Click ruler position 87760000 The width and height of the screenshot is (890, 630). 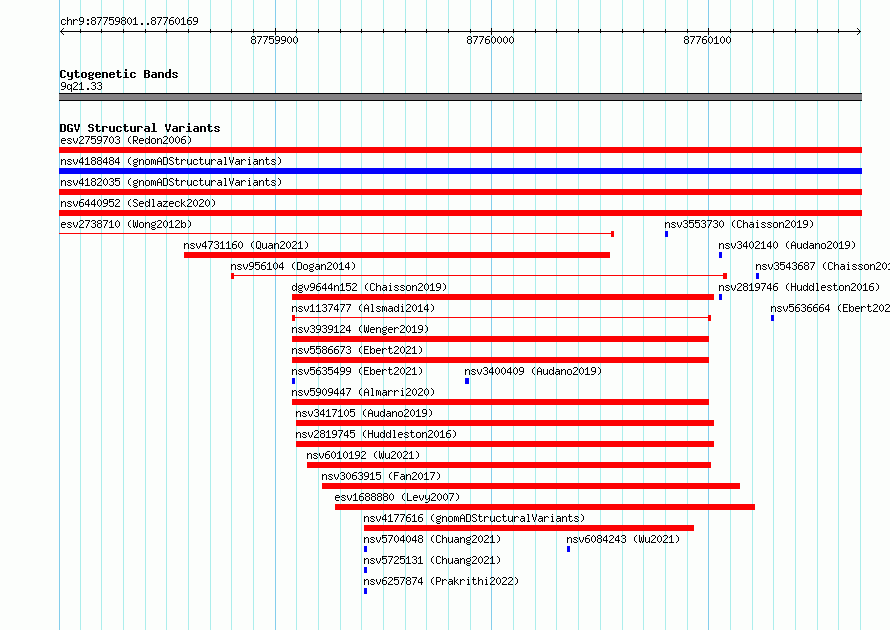click(490, 40)
